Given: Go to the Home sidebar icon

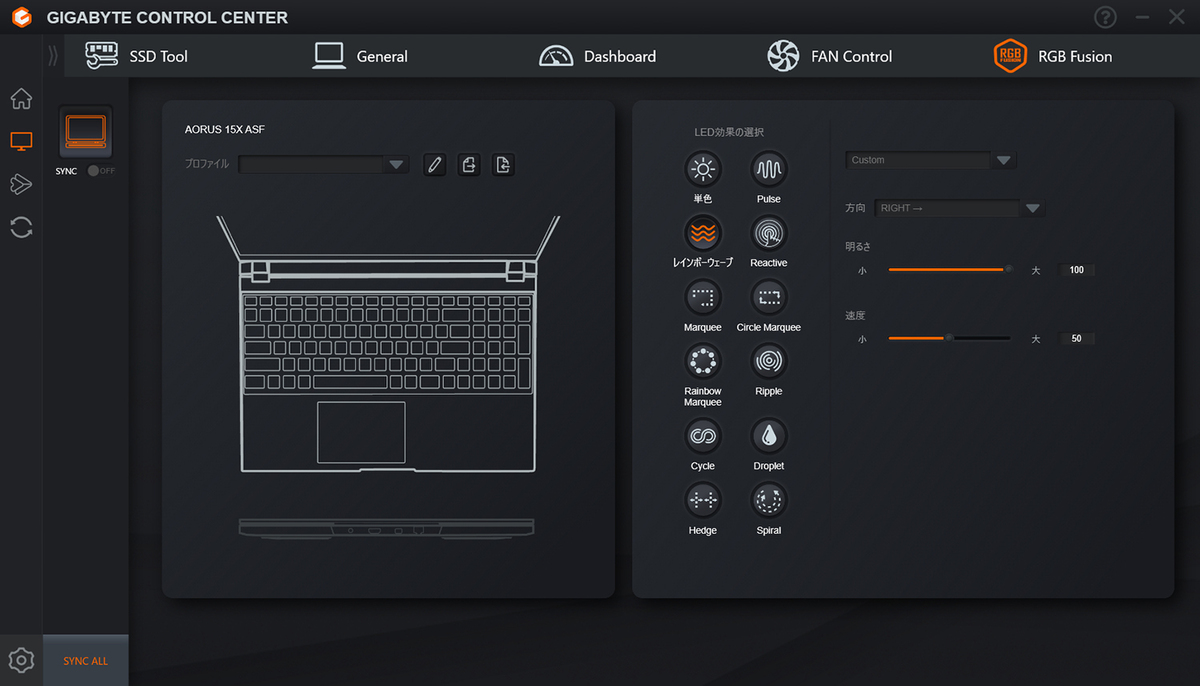Looking at the screenshot, I should pos(21,99).
